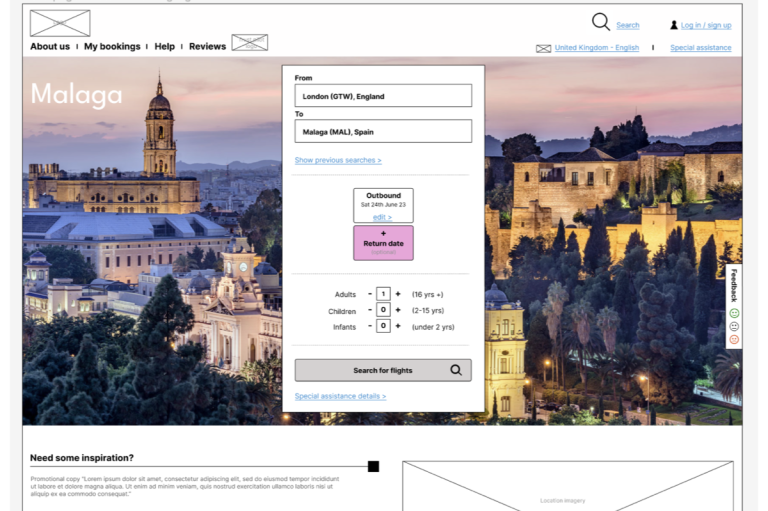
Task: Open Special assistance details link
Action: click(x=340, y=396)
